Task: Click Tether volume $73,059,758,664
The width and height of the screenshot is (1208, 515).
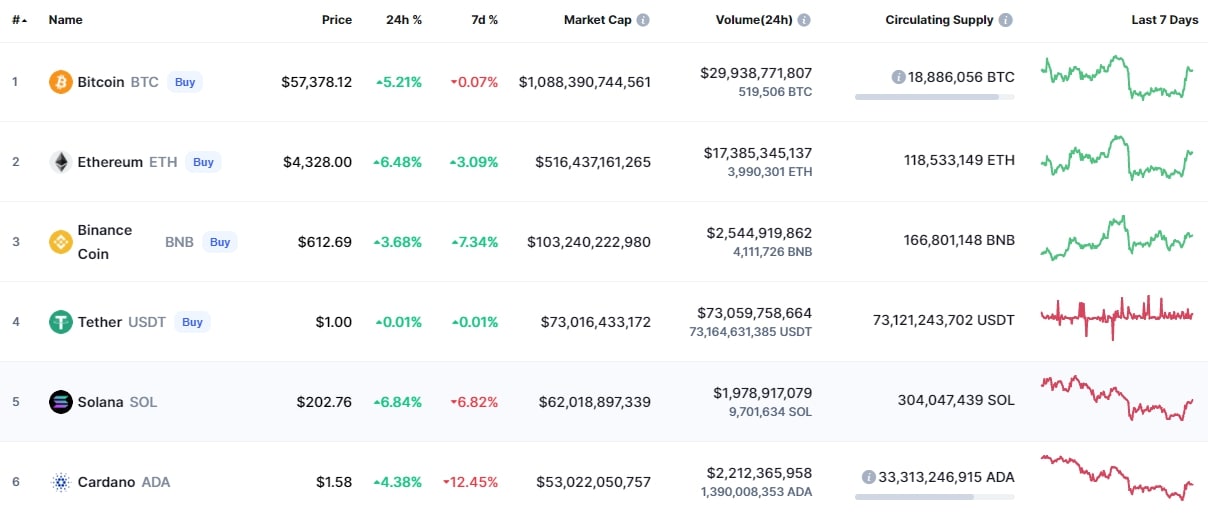Action: [757, 313]
